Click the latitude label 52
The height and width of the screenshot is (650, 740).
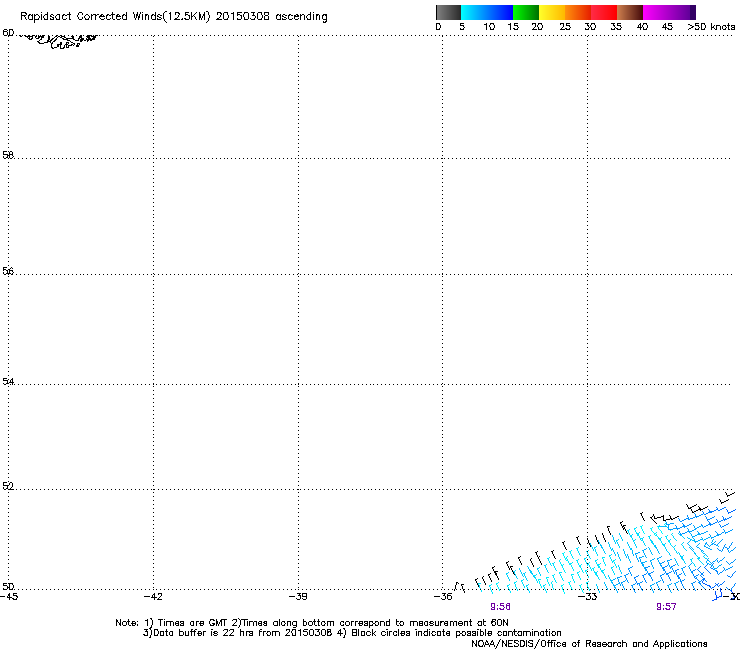click(8, 486)
